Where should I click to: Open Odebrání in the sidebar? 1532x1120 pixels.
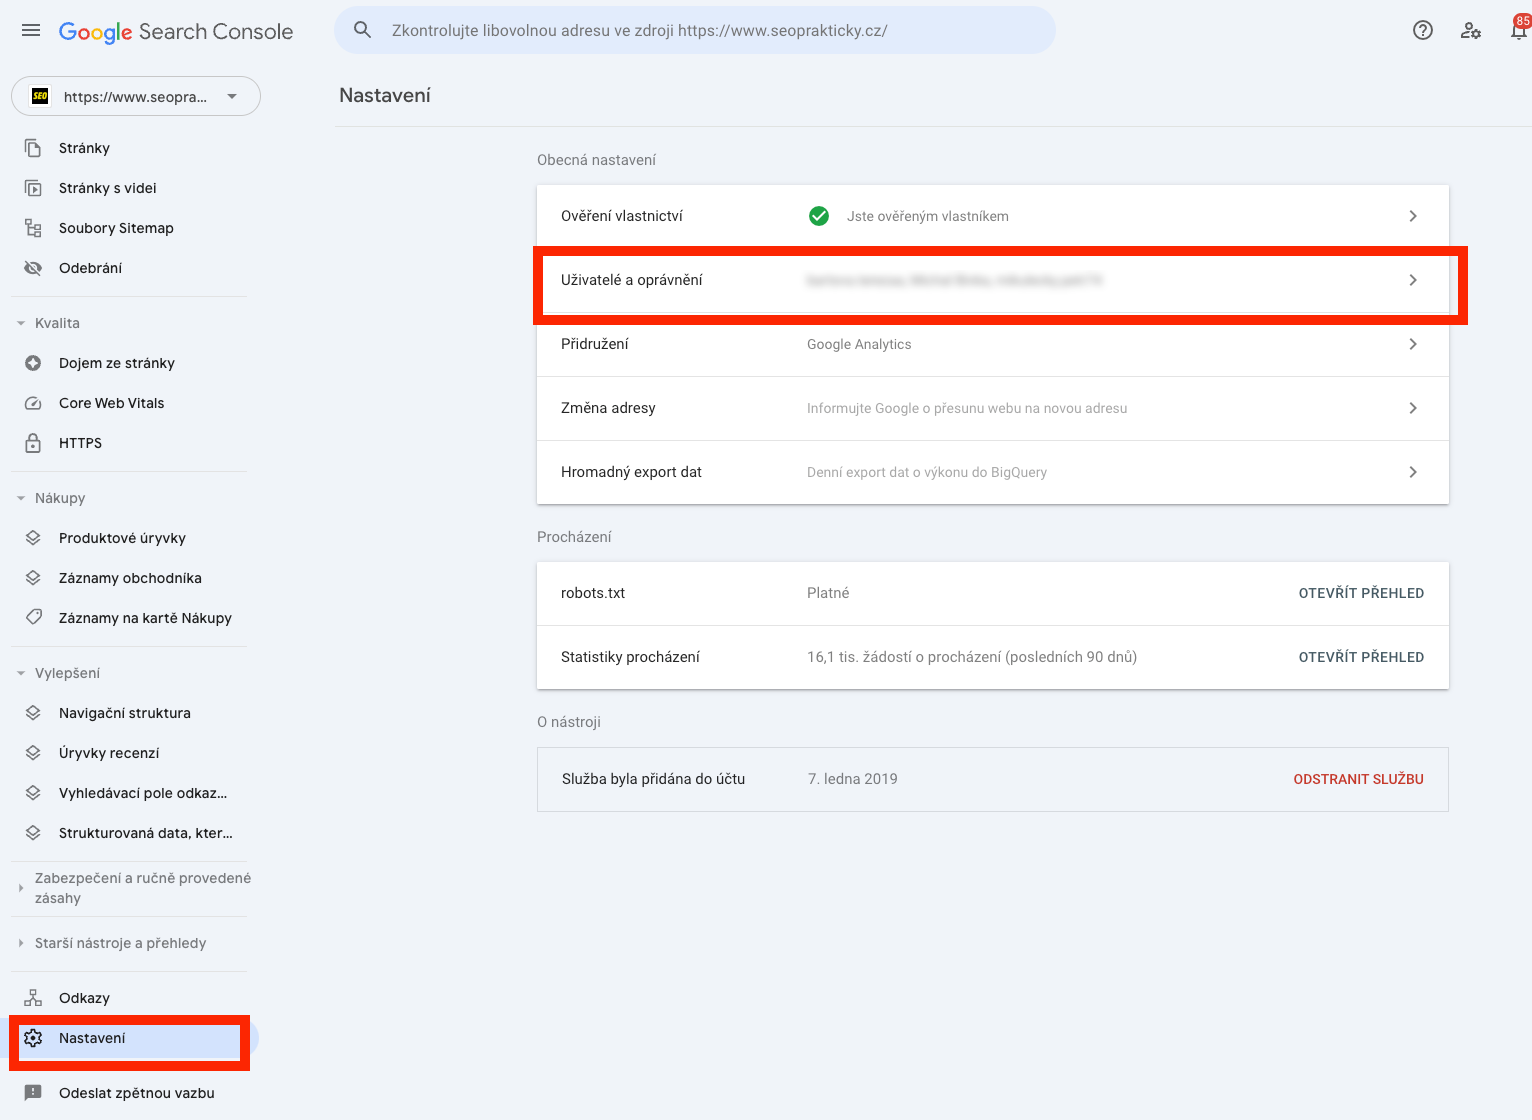[x=90, y=268]
